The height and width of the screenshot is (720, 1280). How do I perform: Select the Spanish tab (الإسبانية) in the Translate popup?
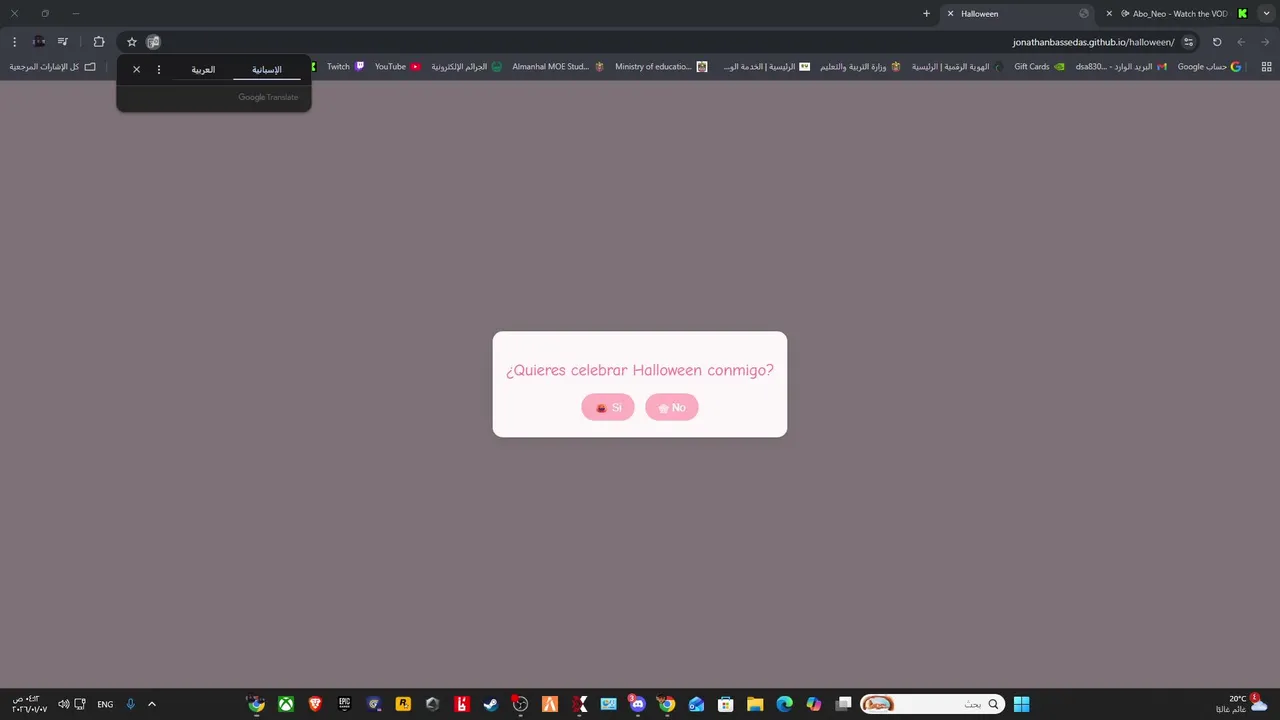(266, 70)
